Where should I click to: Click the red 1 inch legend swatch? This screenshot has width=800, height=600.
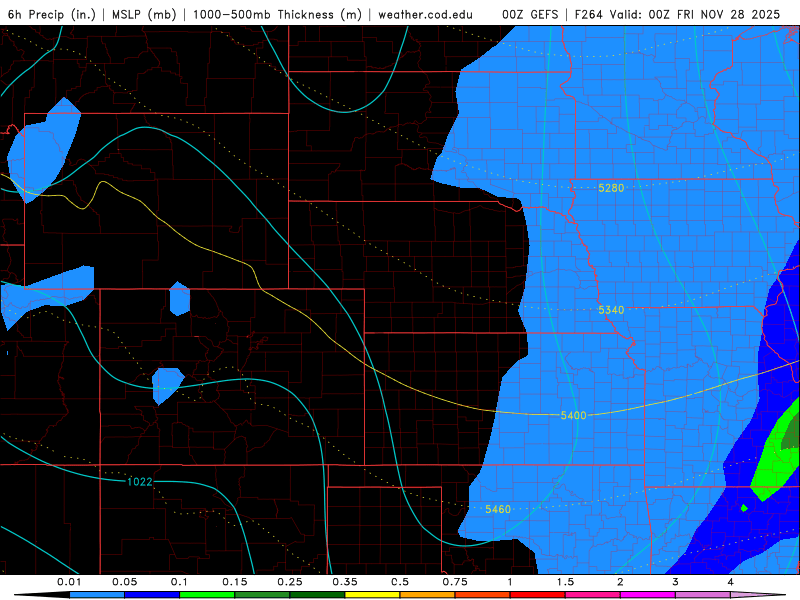[538, 595]
